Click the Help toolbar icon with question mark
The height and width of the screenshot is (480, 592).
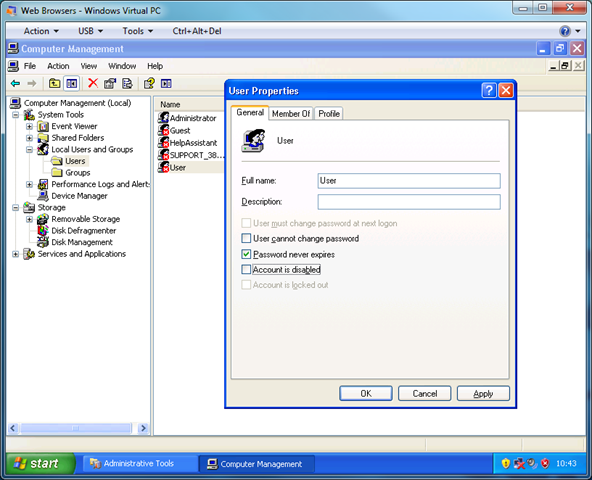coord(149,83)
